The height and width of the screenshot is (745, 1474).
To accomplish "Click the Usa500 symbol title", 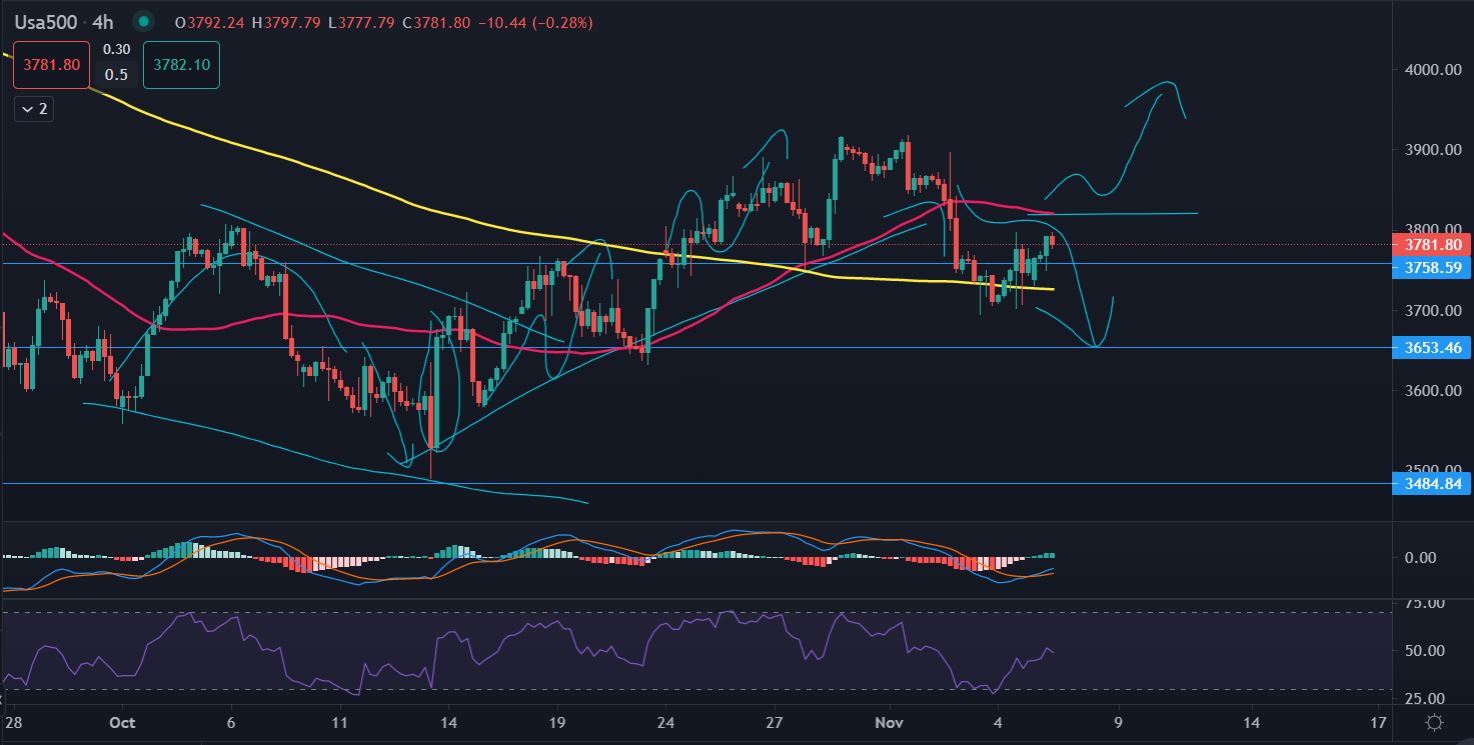I will click(x=48, y=21).
